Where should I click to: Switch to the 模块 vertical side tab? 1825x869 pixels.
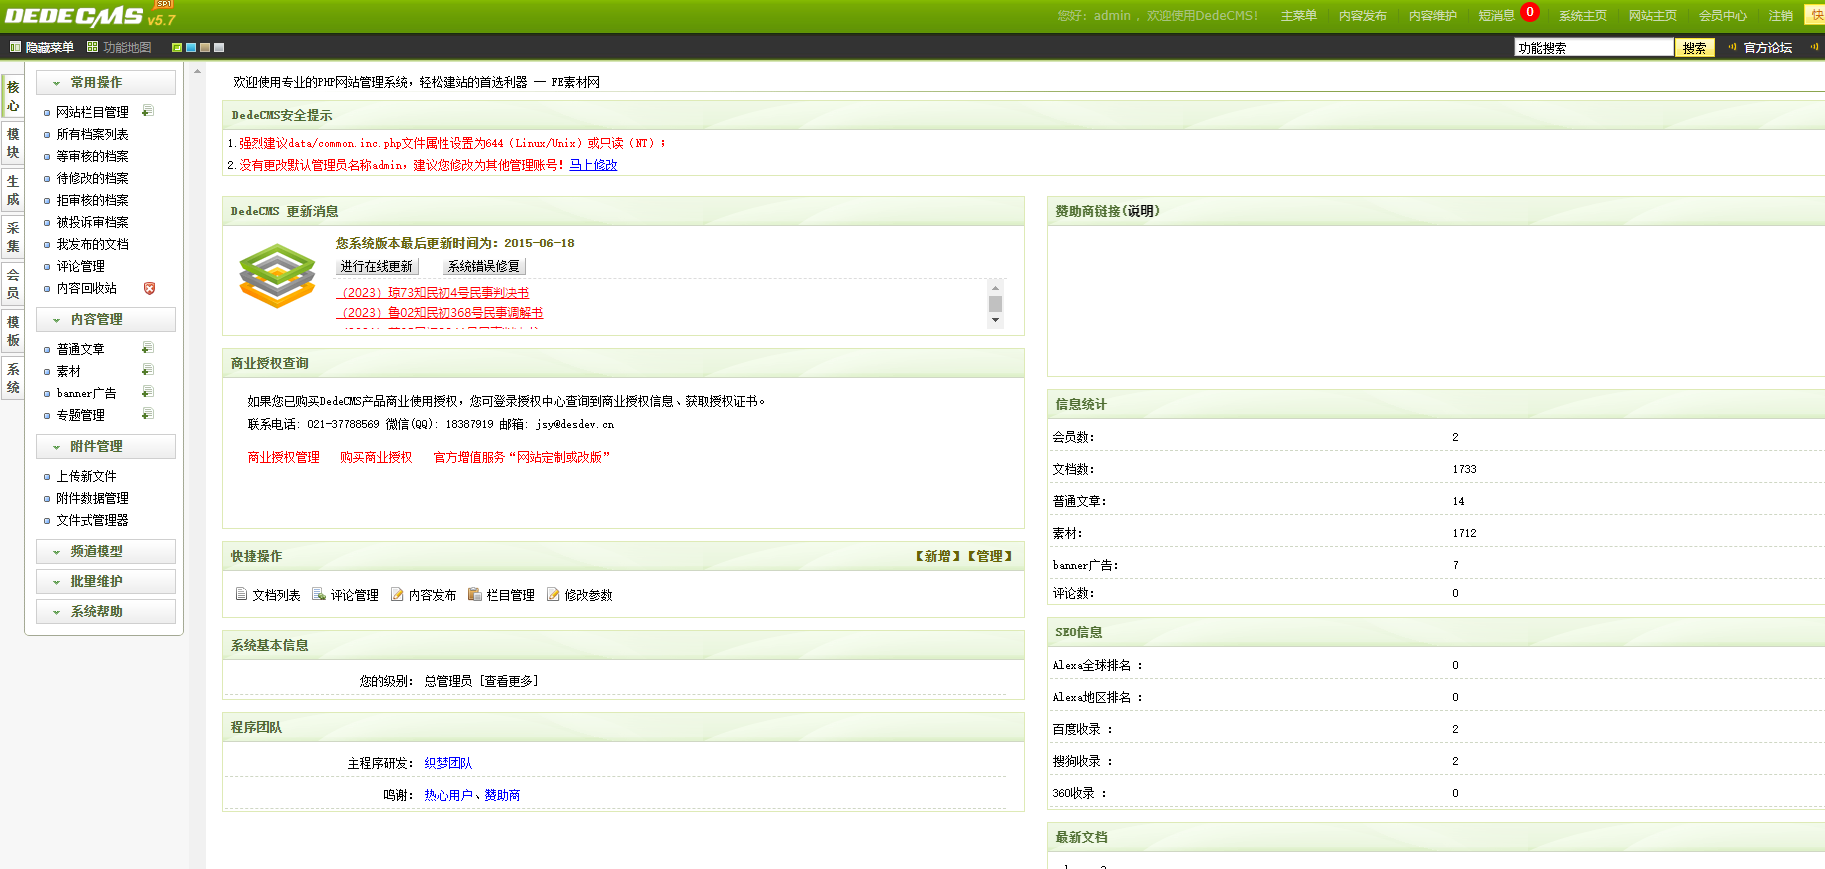[13, 143]
